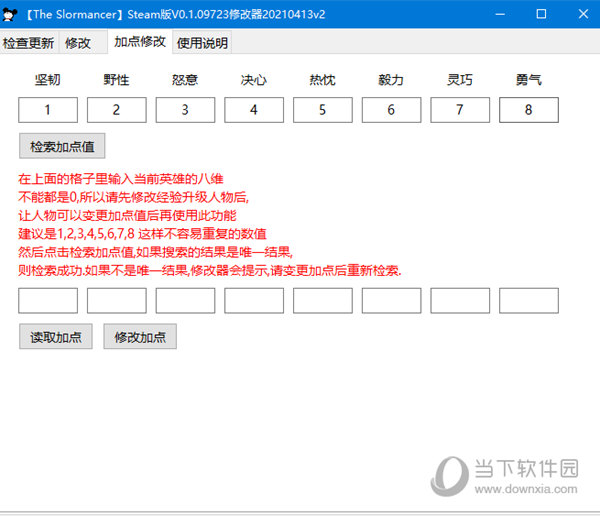
Task: Minimize the Slormancer trainer window
Action: pyautogui.click(x=500, y=14)
